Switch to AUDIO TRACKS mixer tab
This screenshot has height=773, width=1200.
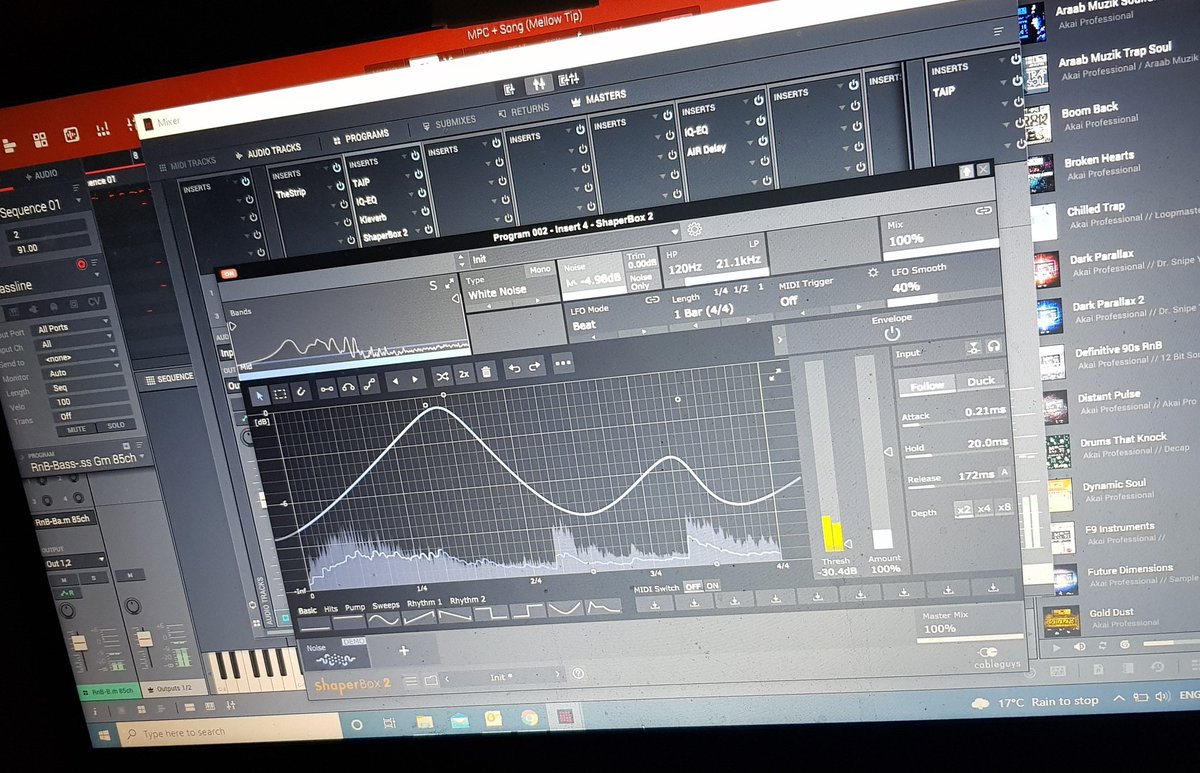[266, 152]
